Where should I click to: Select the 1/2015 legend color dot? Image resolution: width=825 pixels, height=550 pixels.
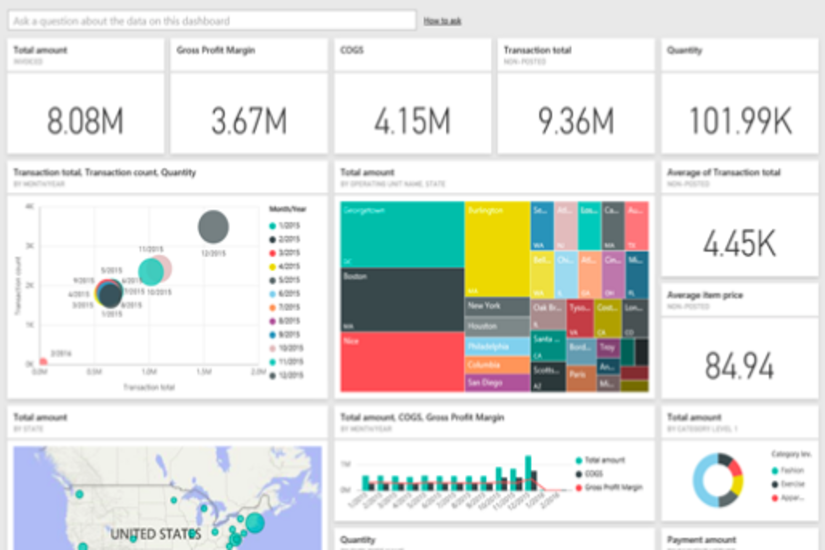(273, 226)
